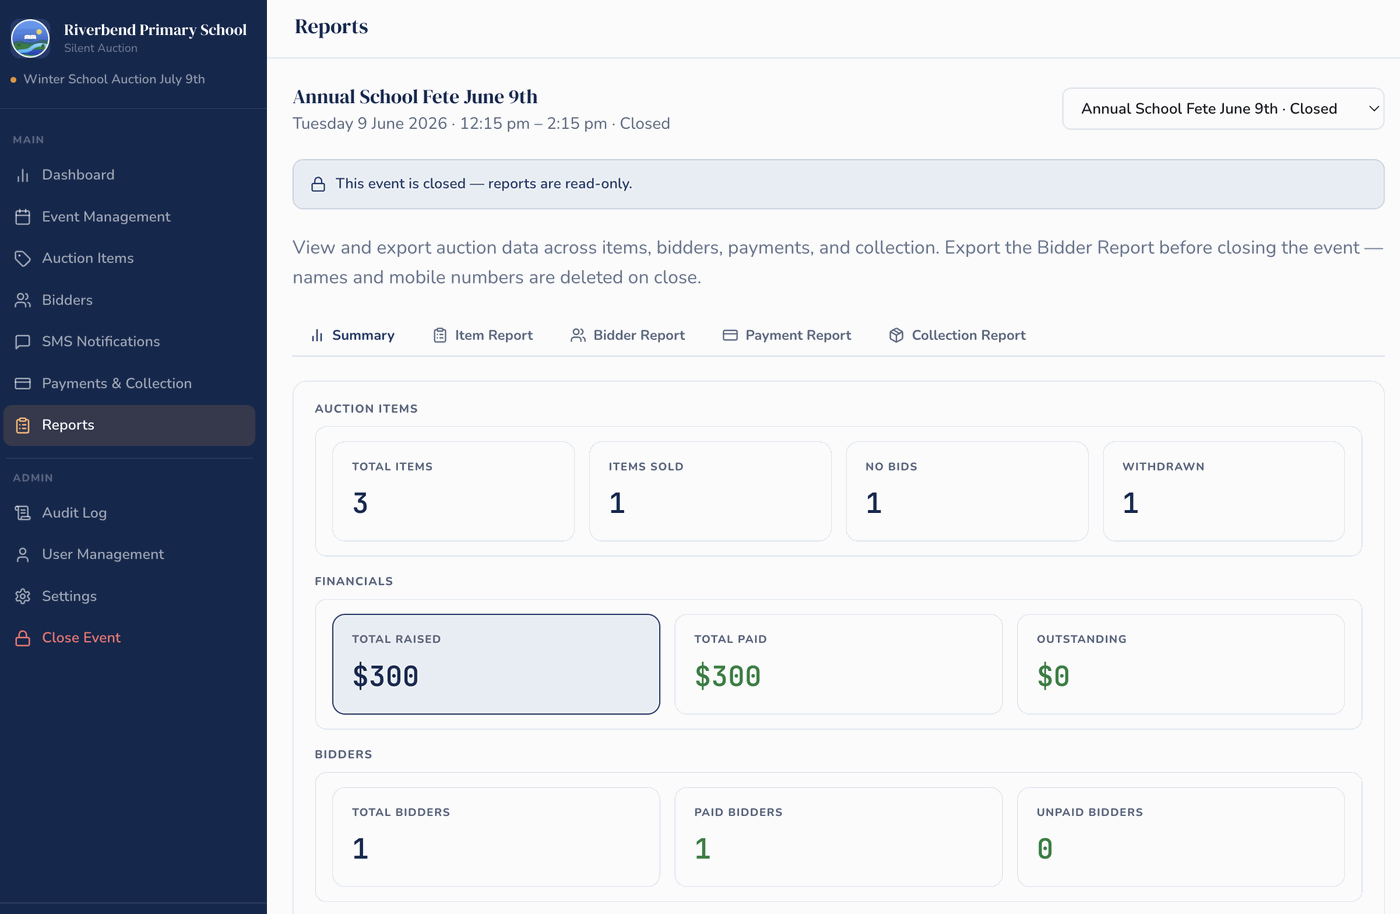The width and height of the screenshot is (1400, 914).
Task: Click the Reports clipboard icon in sidebar
Action: tap(23, 425)
